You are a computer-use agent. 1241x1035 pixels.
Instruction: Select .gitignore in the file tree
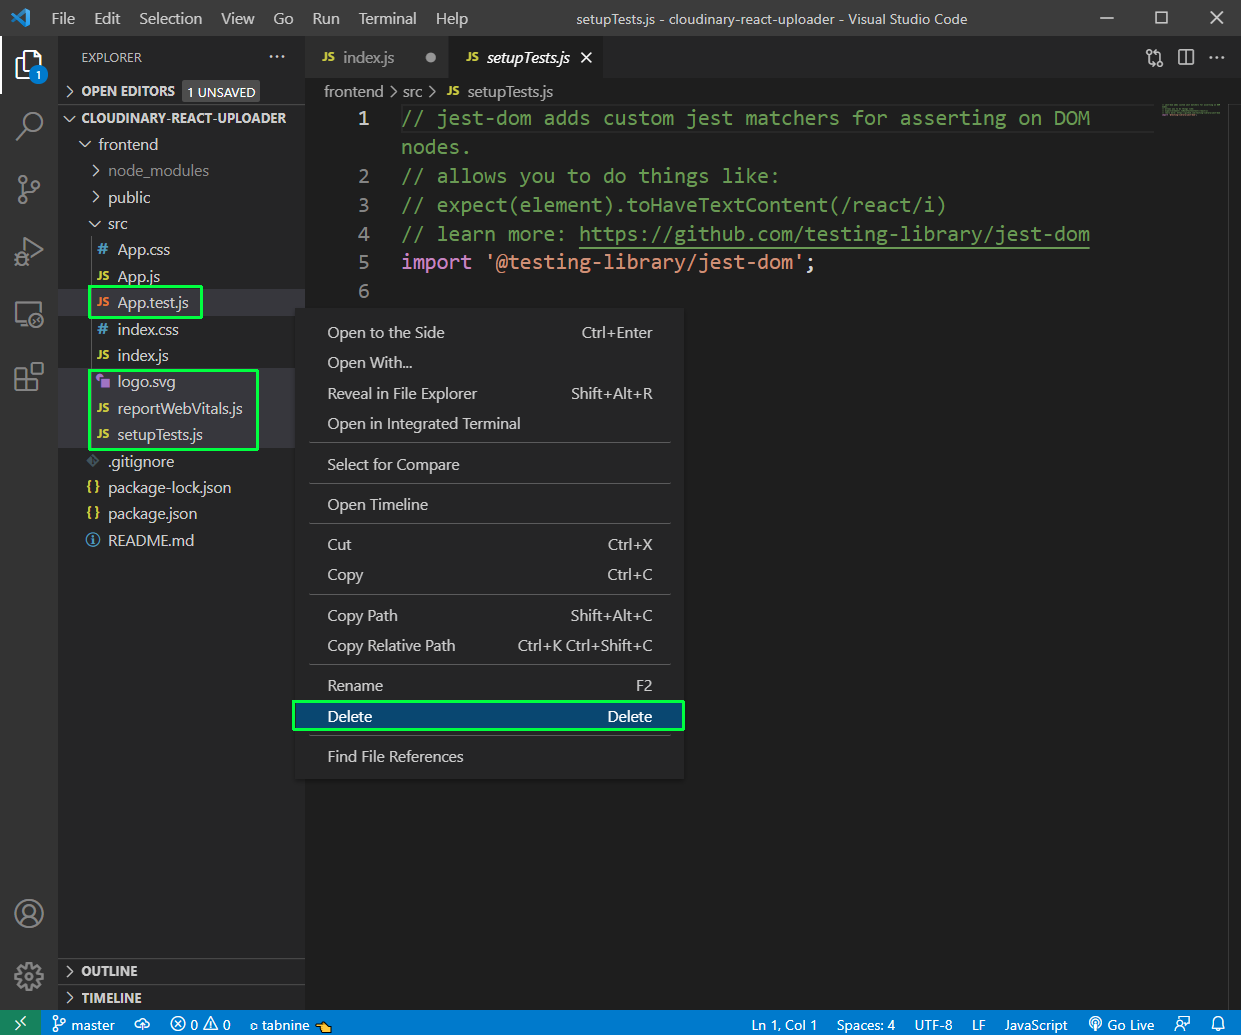coord(181,461)
